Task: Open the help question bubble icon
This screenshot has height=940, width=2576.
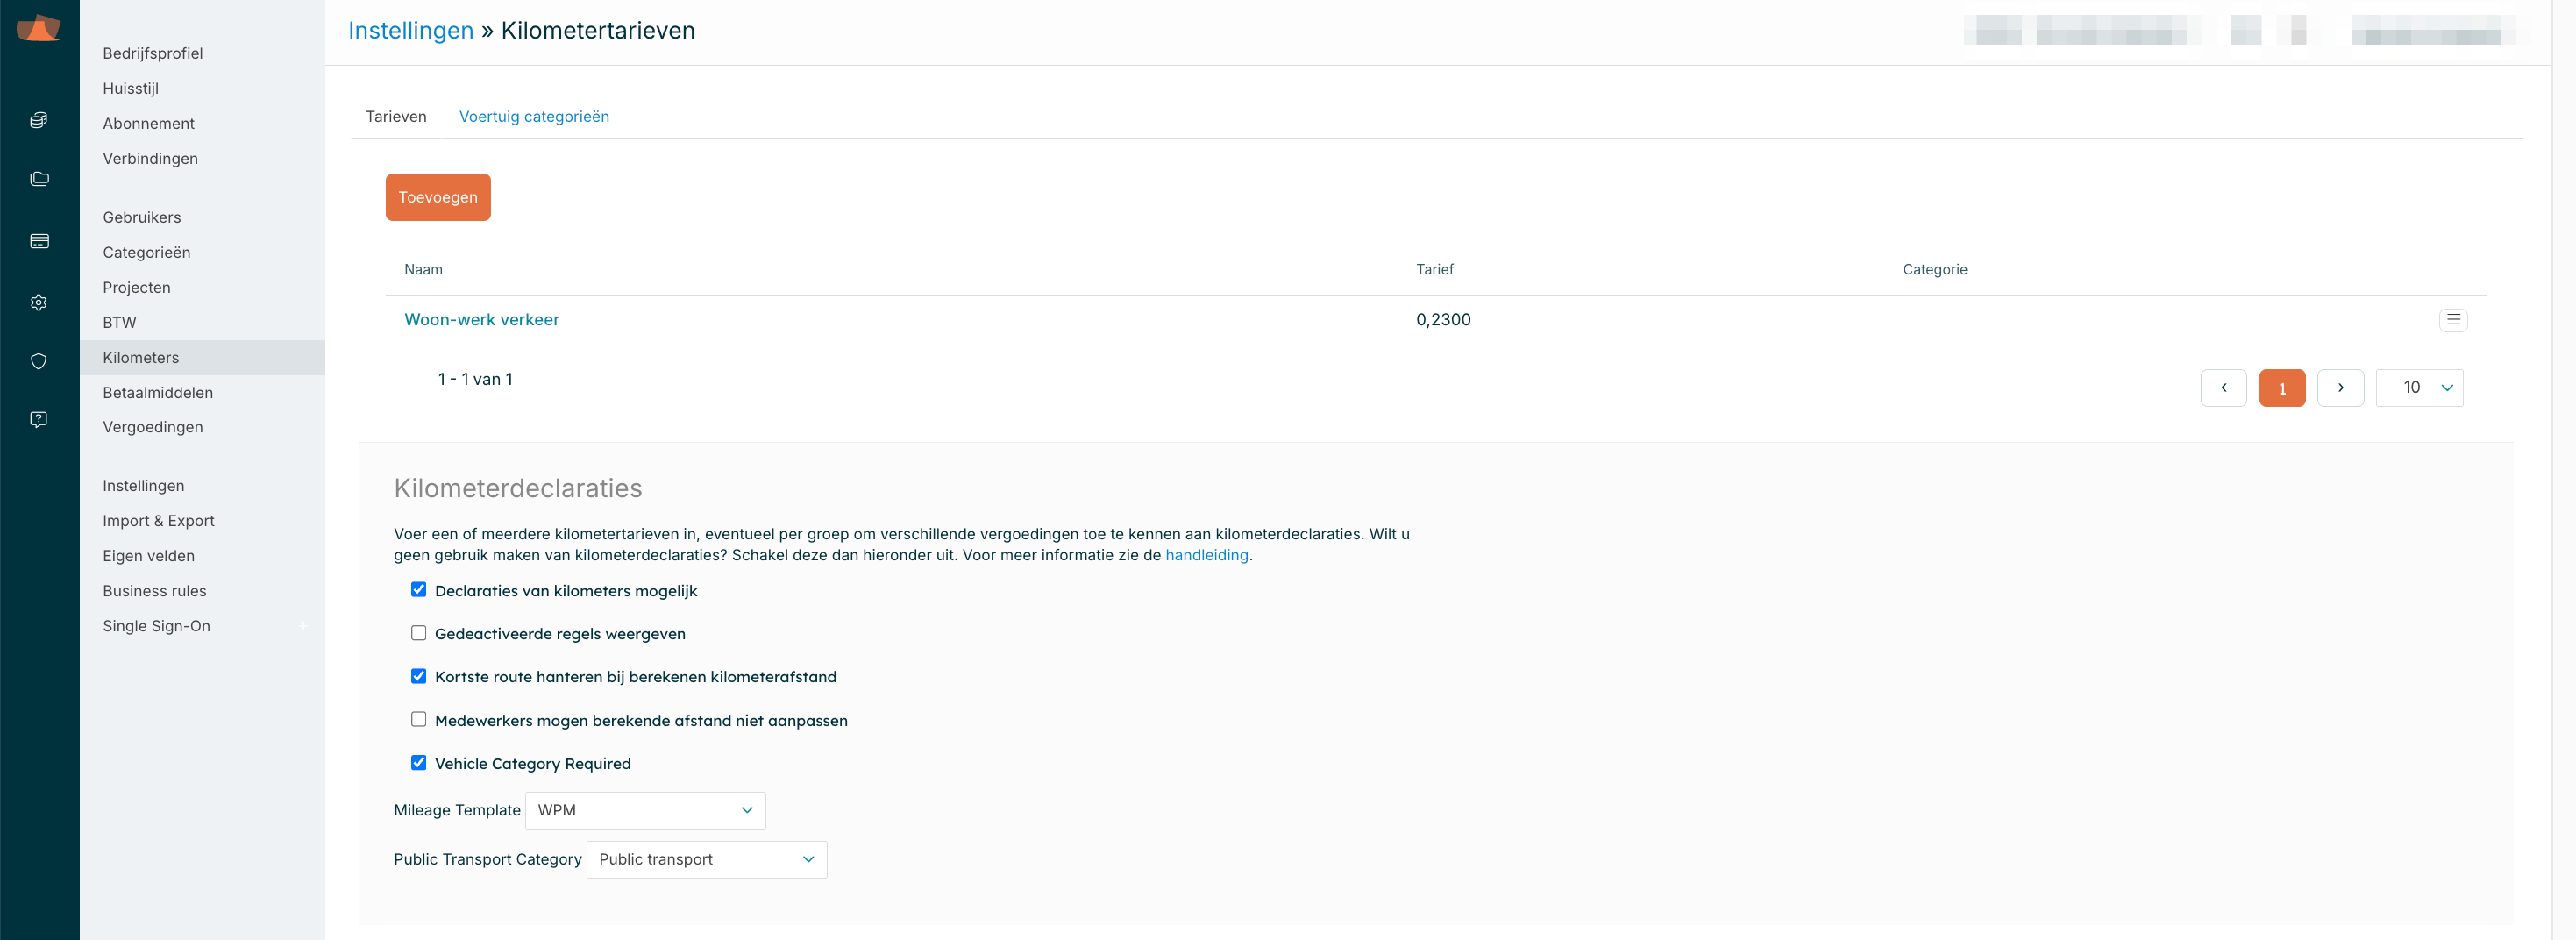Action: click(39, 420)
